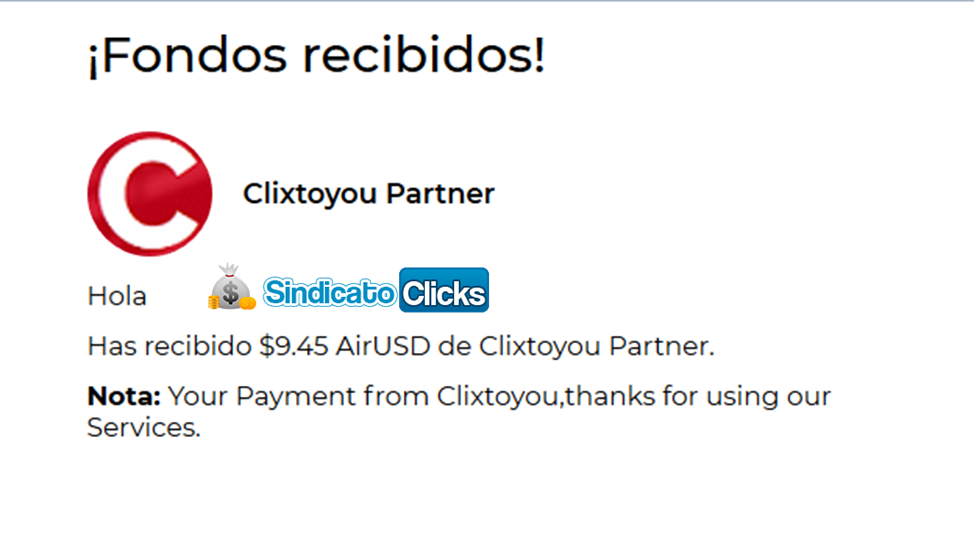The height and width of the screenshot is (535, 974).
Task: Click the words Has recibido
Action: coord(170,345)
